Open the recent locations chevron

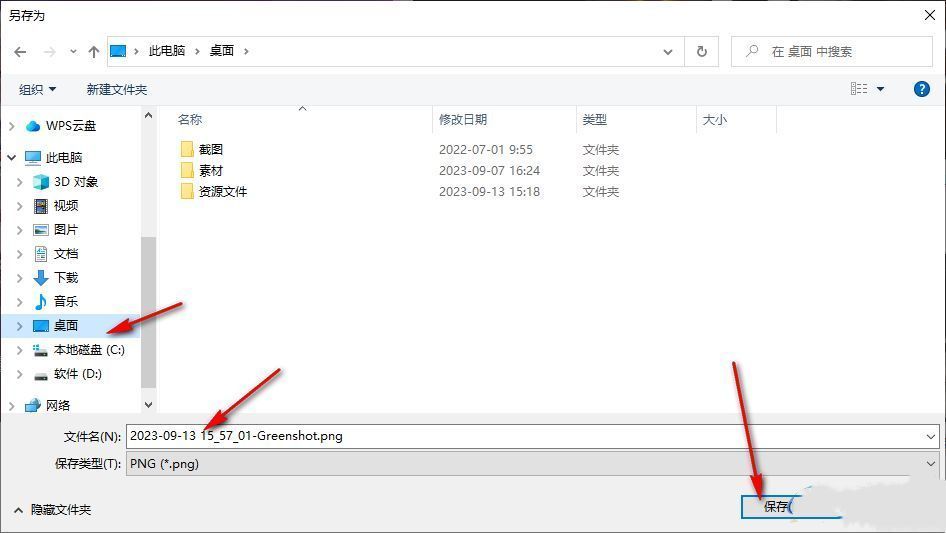click(x=73, y=52)
